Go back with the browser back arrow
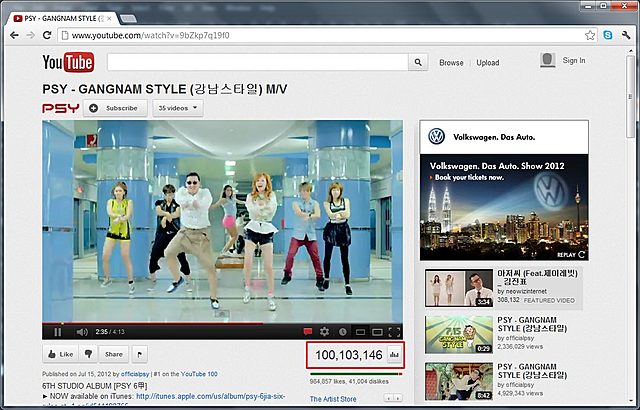 (14, 35)
